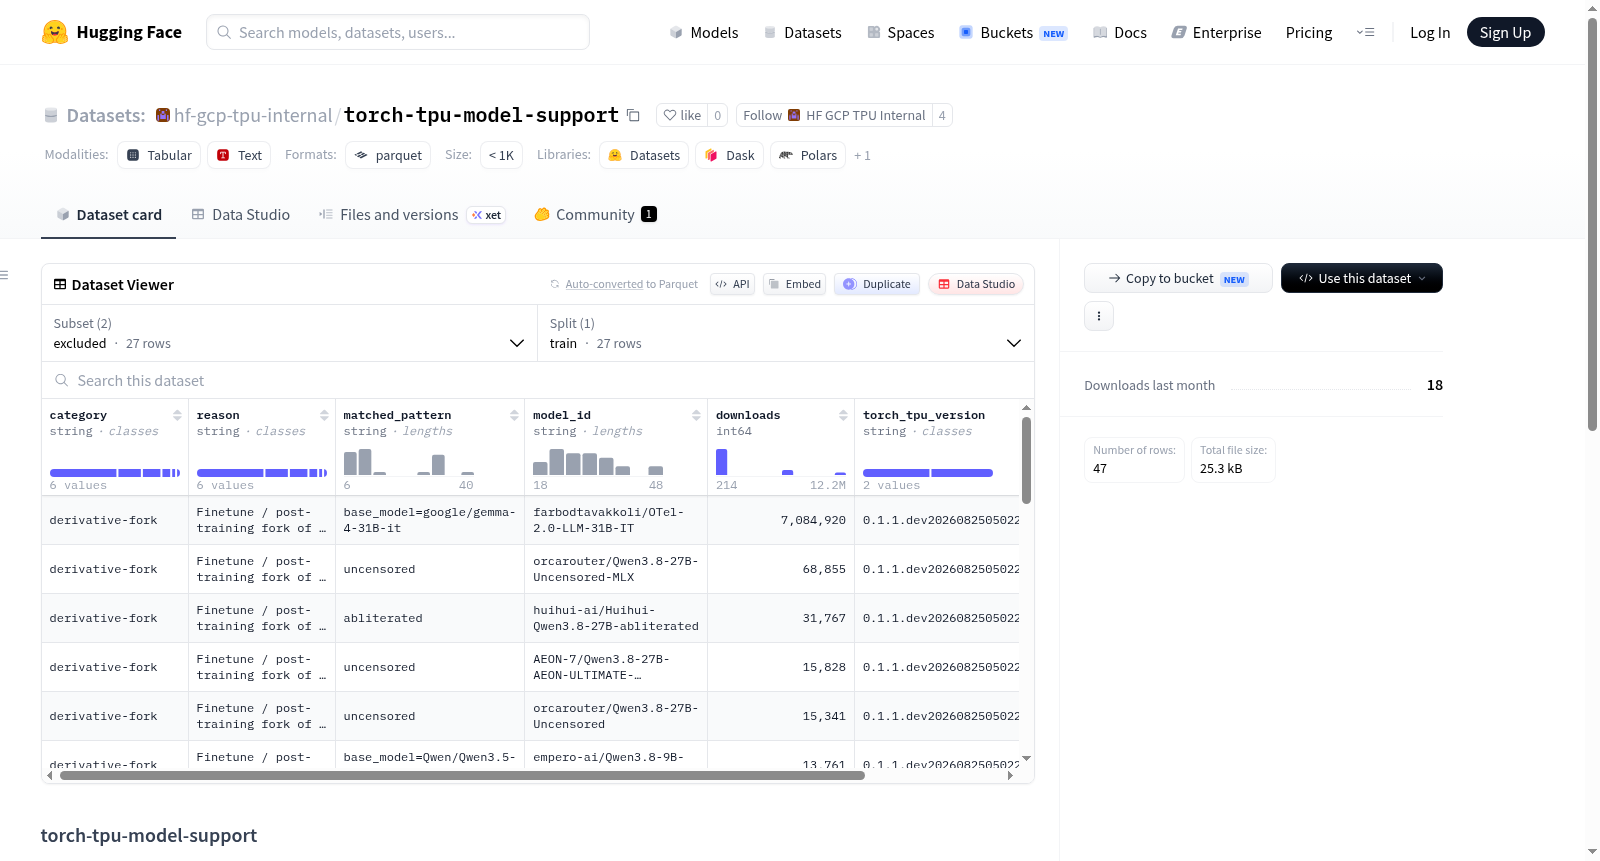Open Data Studio from viewer header
The width and height of the screenshot is (1600, 861).
tap(976, 284)
